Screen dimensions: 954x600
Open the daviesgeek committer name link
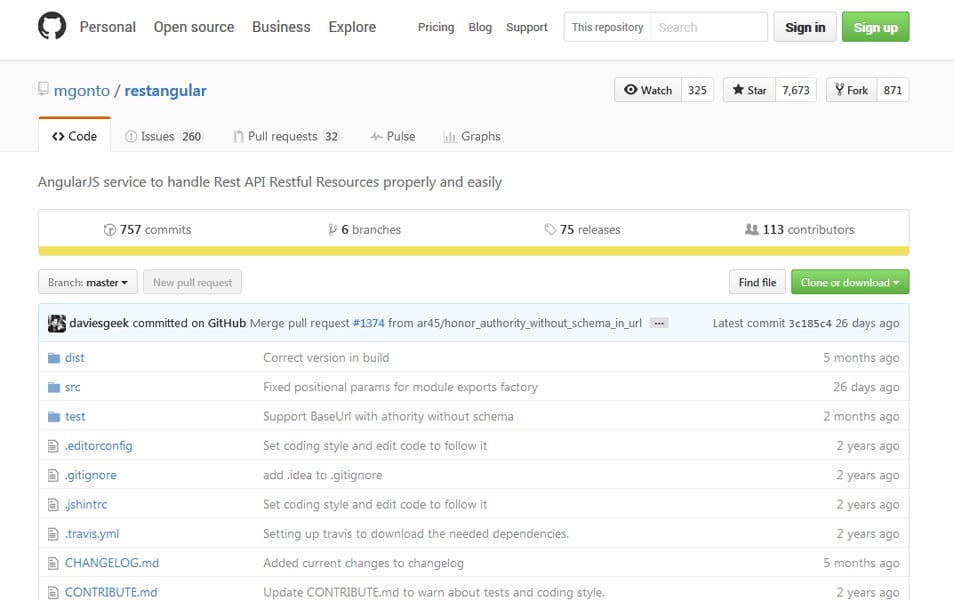coord(99,323)
